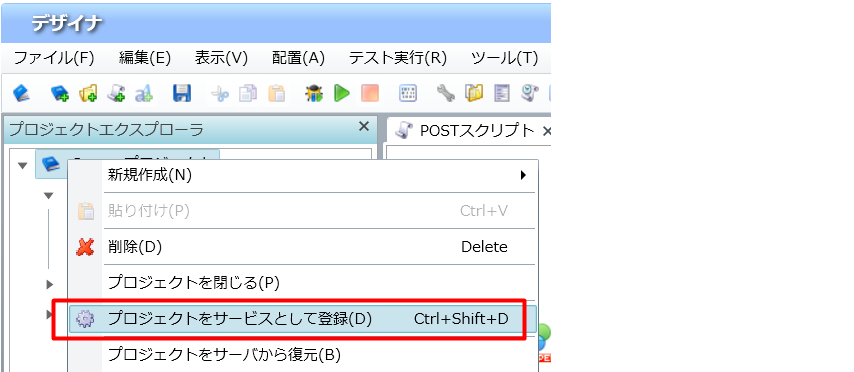Collapse the second-level tree node arrow
This screenshot has height=372, width=854.
(x=49, y=195)
